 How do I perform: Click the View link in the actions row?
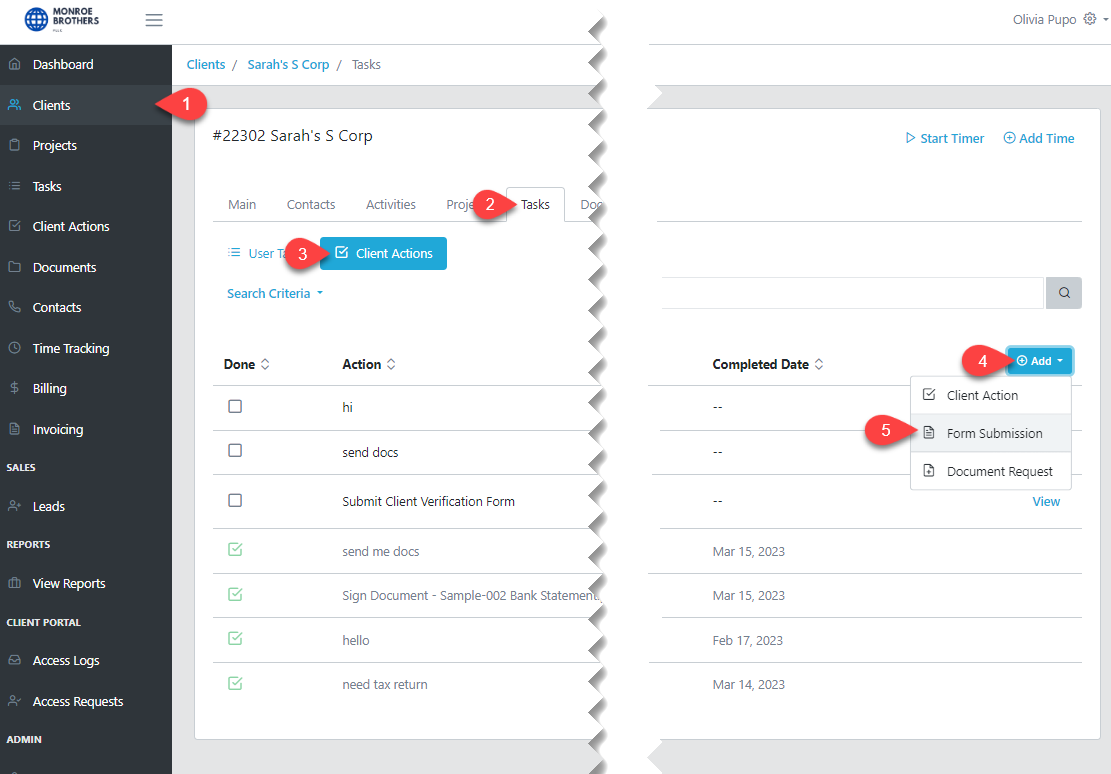1045,501
